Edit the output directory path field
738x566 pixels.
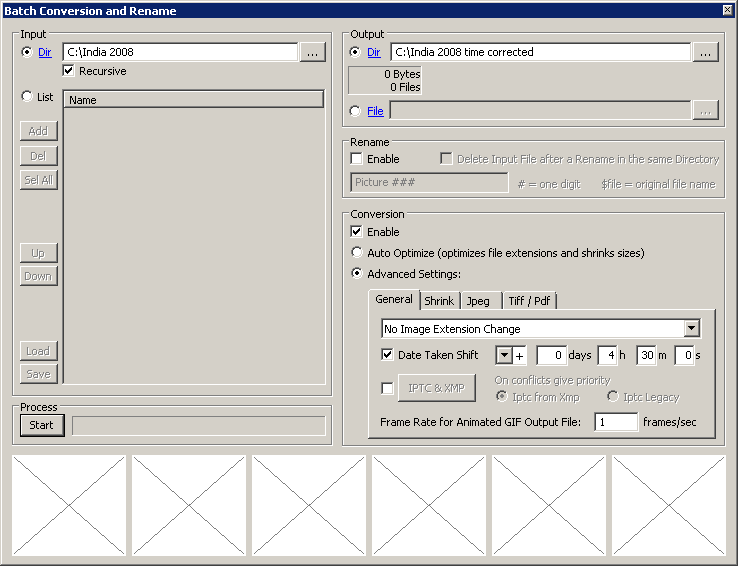point(540,52)
